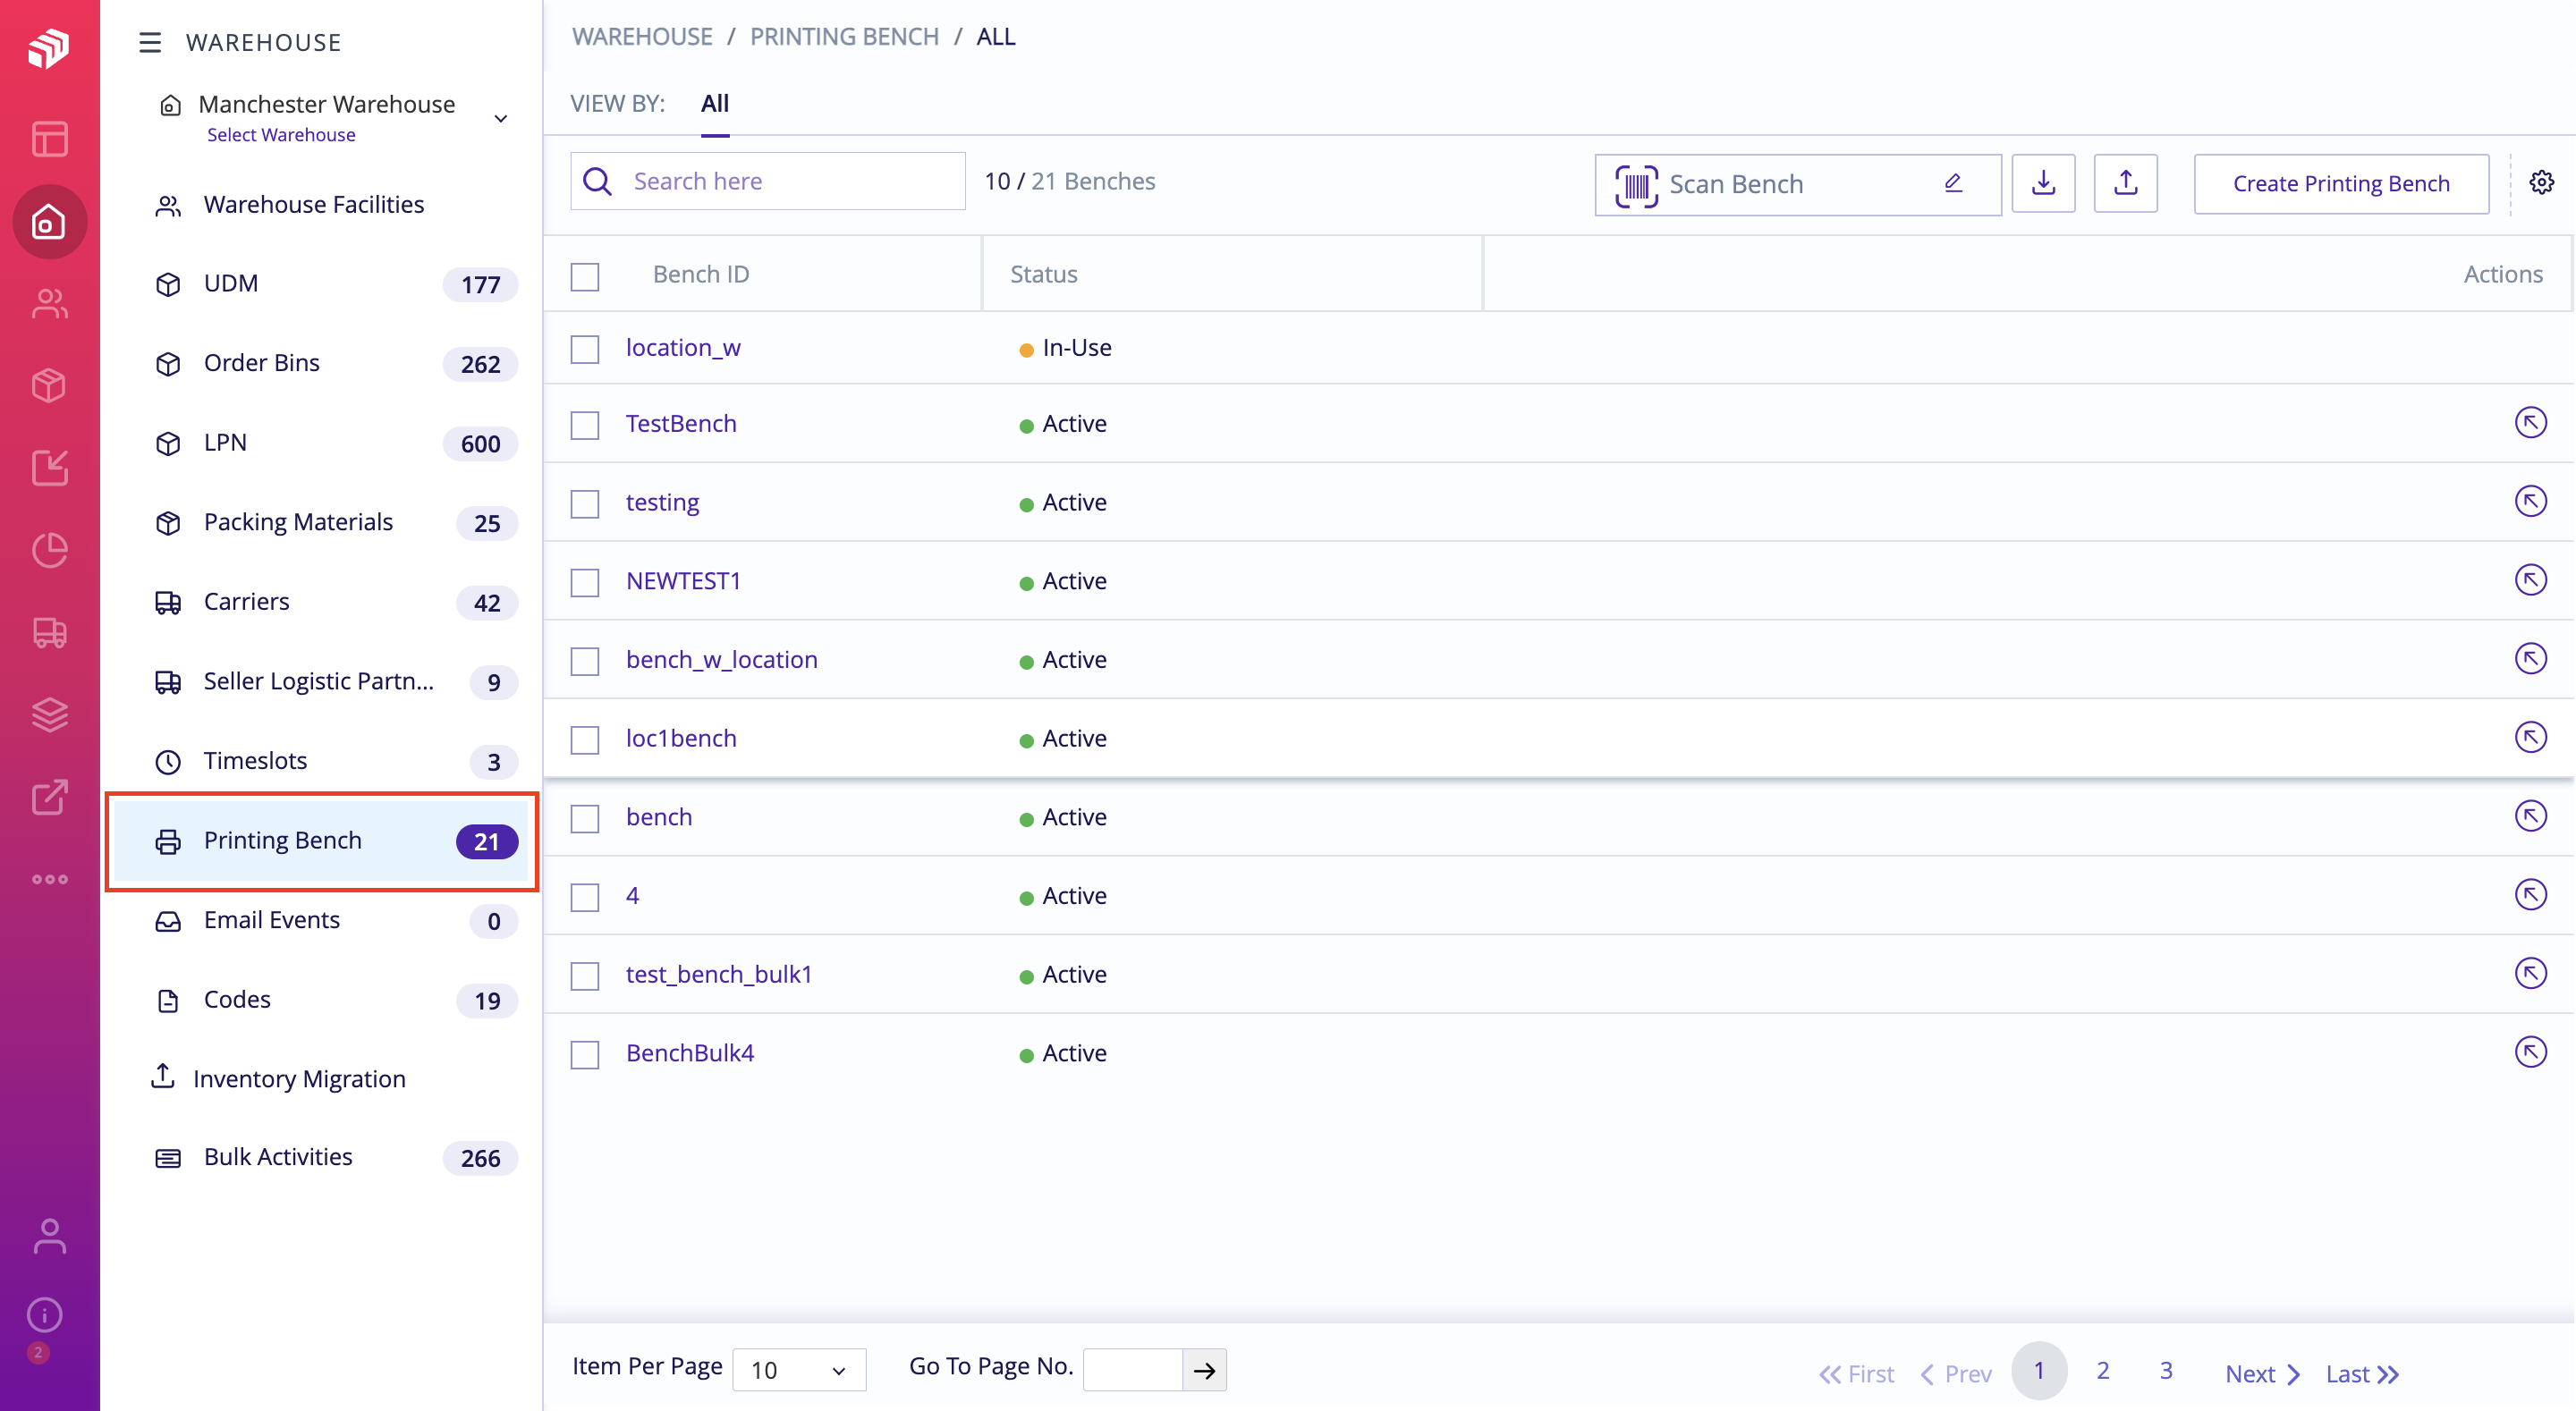Click the pencil edit icon in Scan Bench
This screenshot has width=2576, height=1411.
coord(1953,183)
